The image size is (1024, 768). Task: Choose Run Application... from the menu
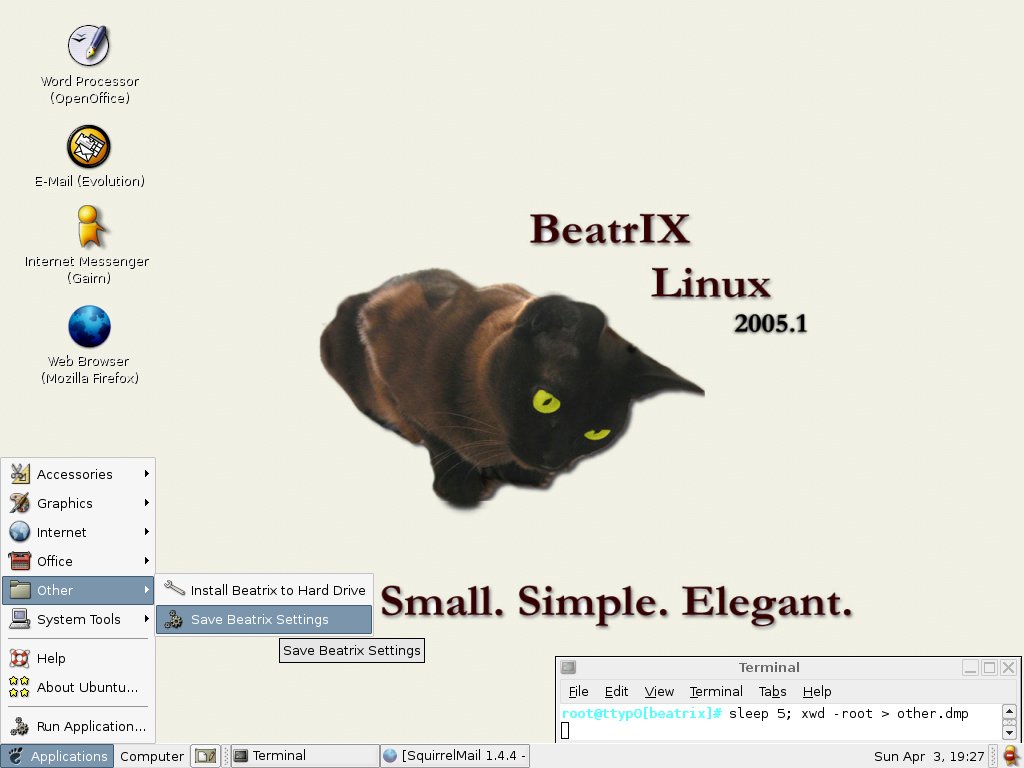(x=78, y=726)
